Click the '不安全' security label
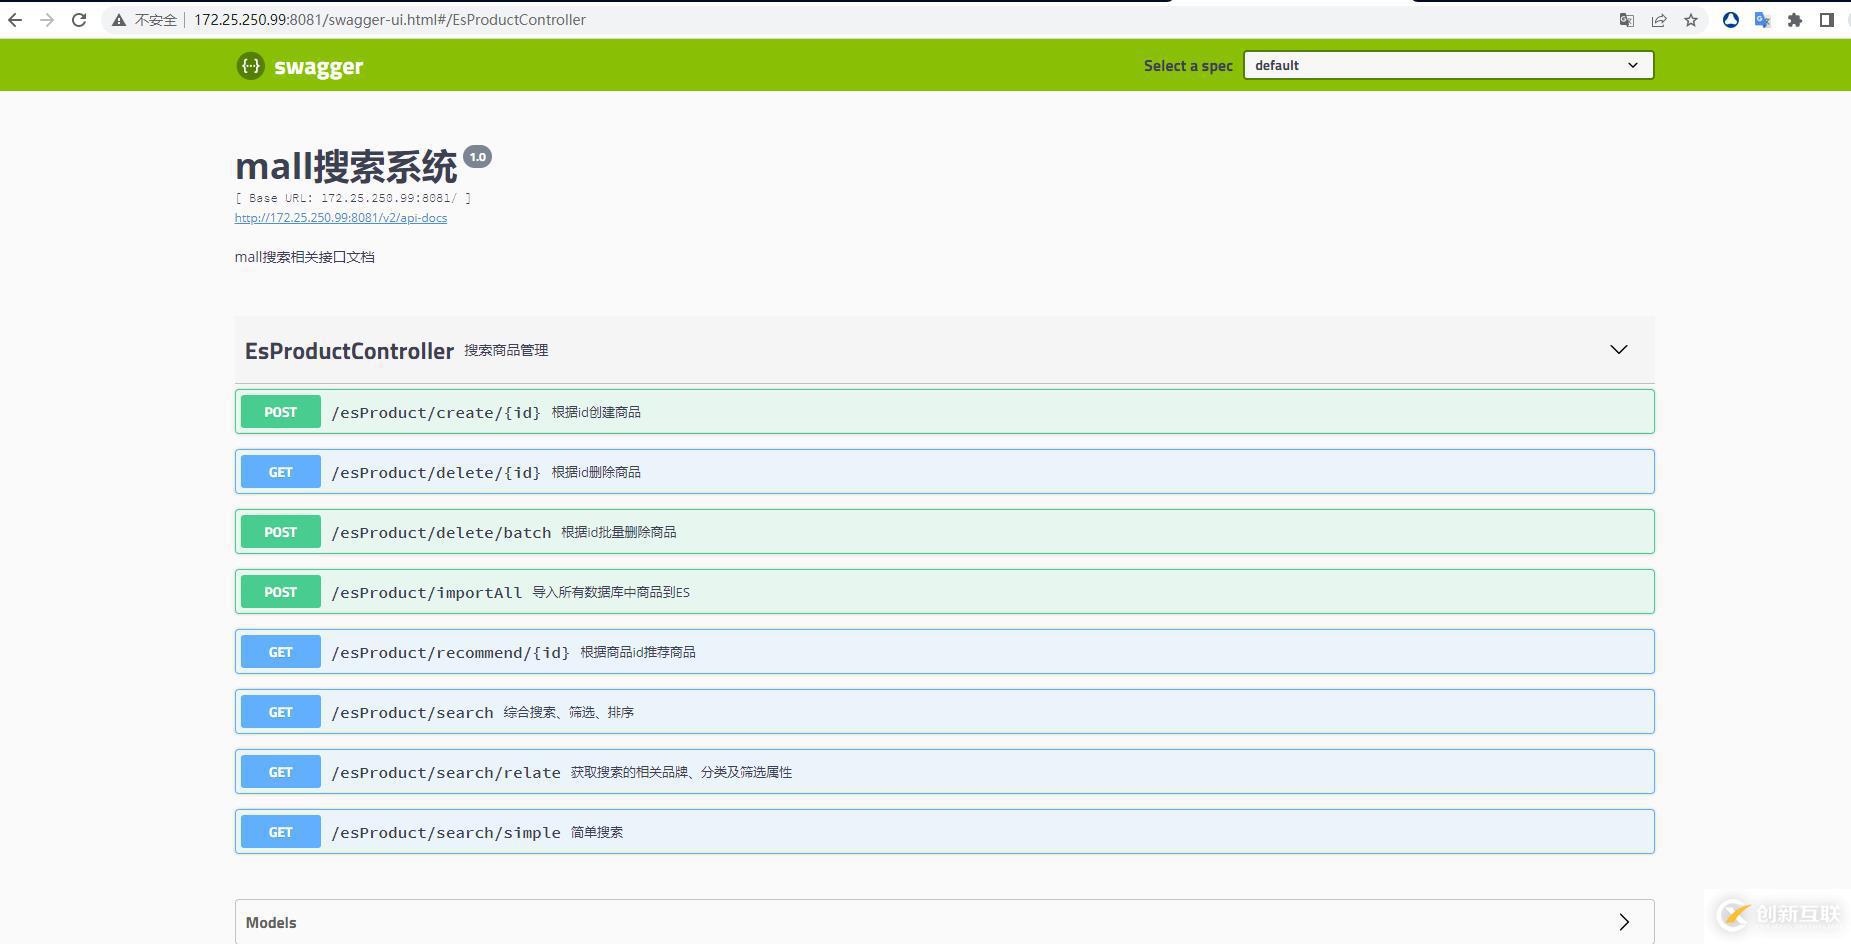Viewport: 1851px width, 944px height. [x=155, y=20]
